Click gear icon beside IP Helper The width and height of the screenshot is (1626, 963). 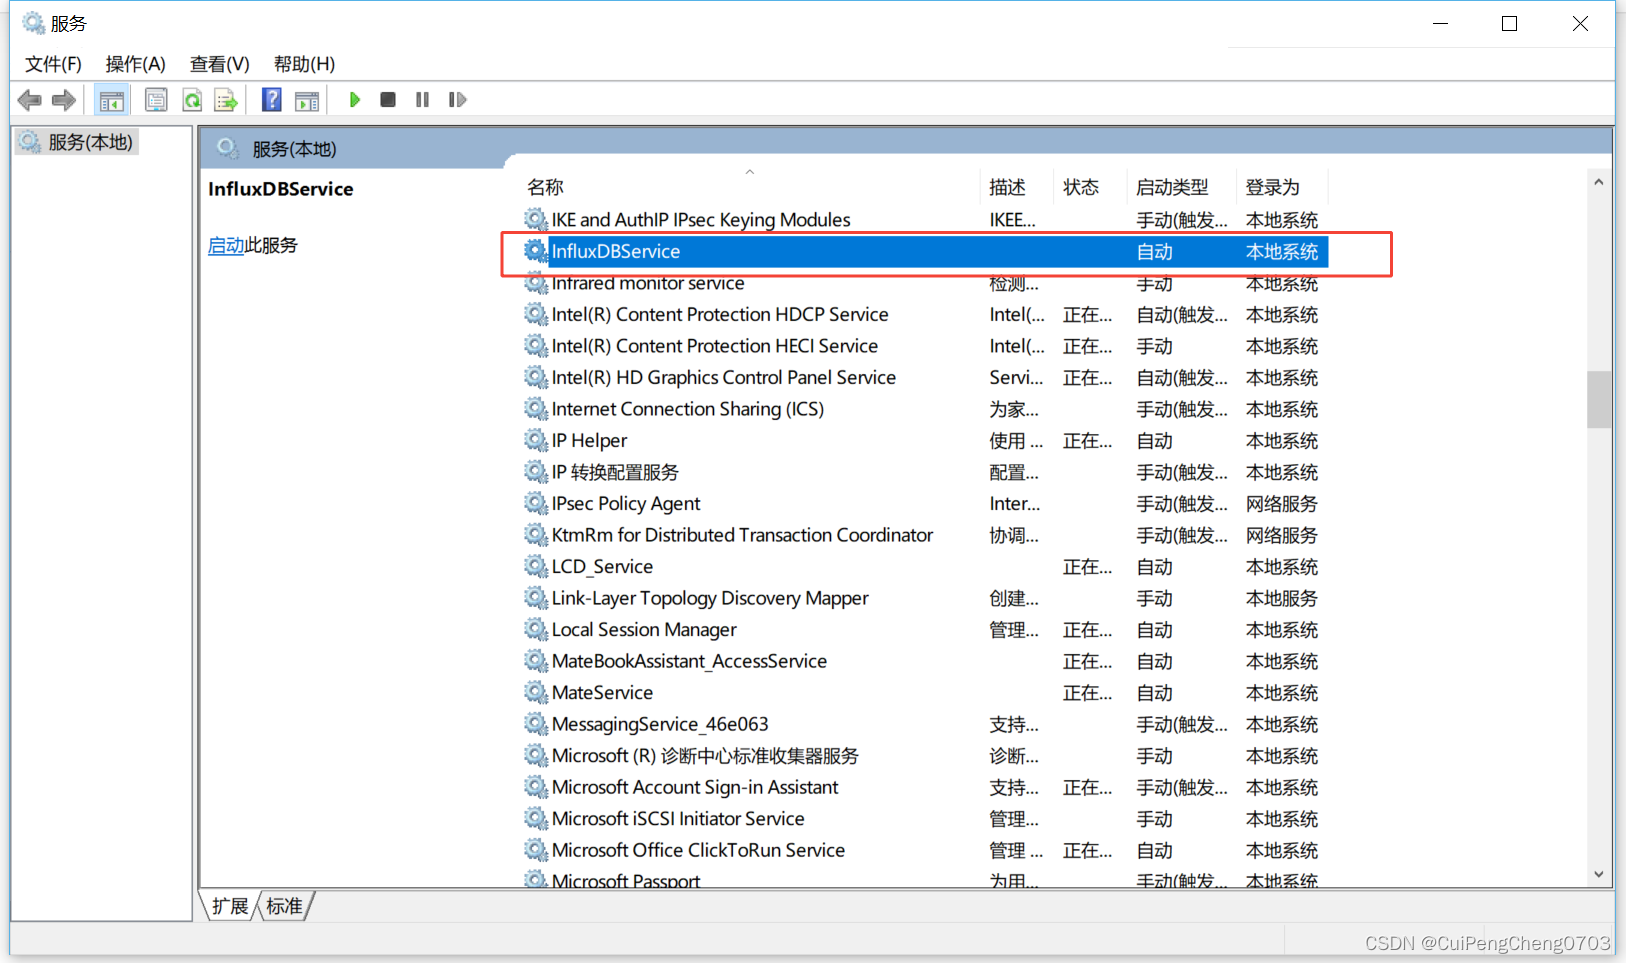(x=536, y=440)
